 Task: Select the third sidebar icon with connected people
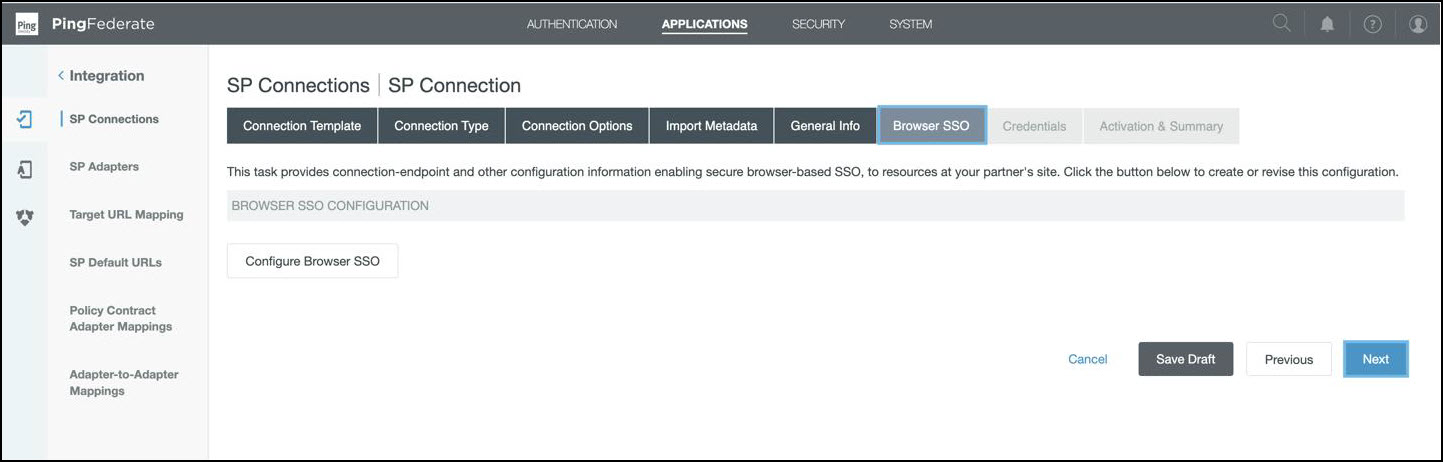[25, 216]
